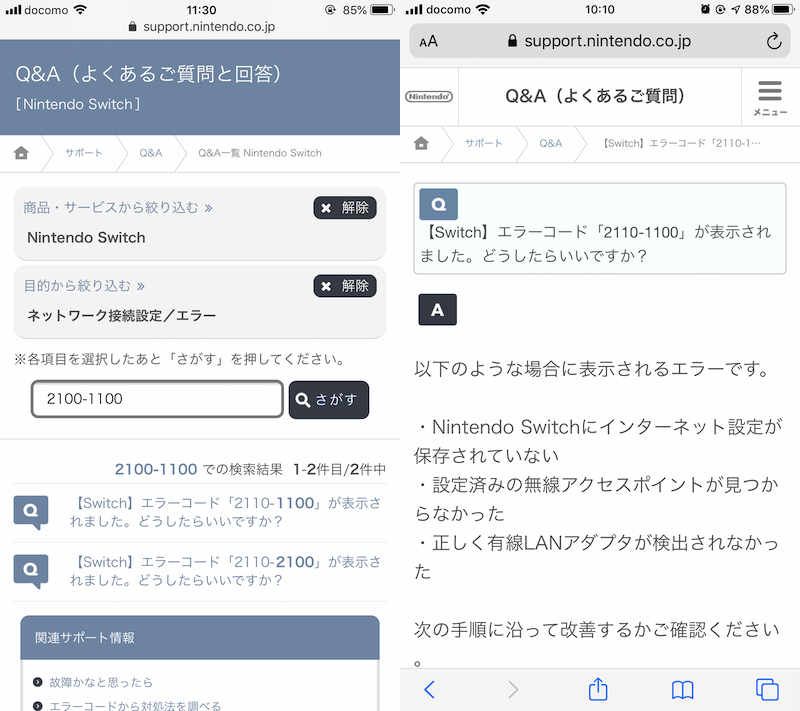The height and width of the screenshot is (711, 800).
Task: Click the Nintendo logo
Action: [429, 96]
